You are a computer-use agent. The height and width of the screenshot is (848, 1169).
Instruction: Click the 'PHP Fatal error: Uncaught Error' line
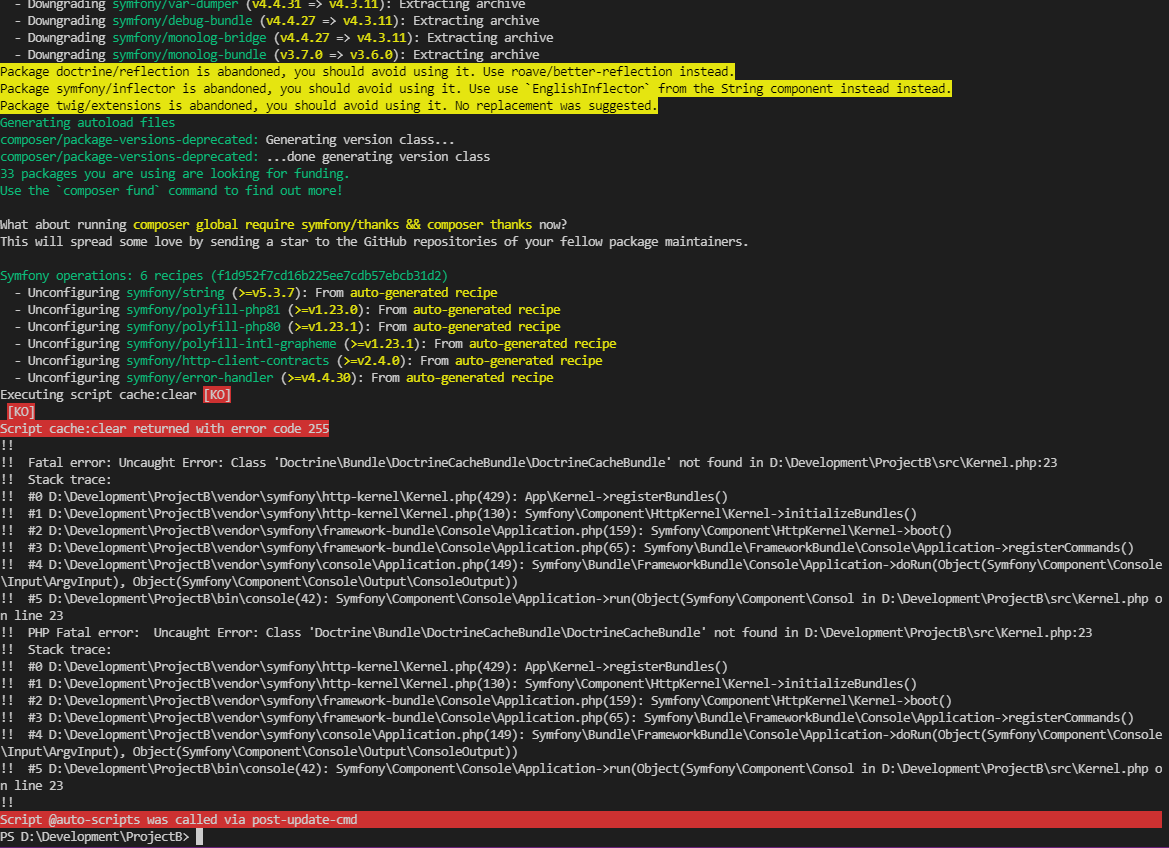[546, 632]
